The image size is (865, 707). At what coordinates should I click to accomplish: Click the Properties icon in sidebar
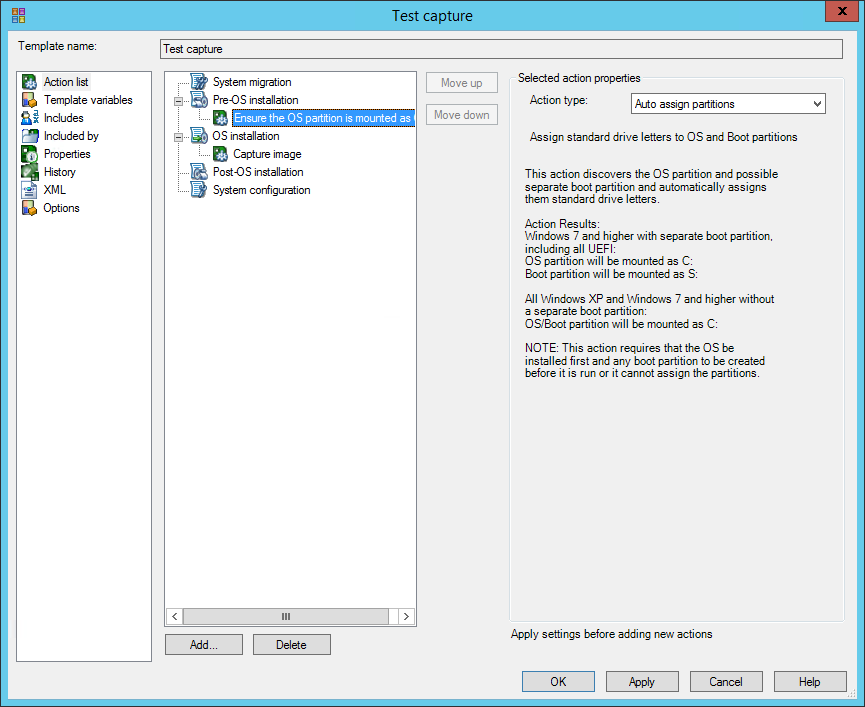30,154
